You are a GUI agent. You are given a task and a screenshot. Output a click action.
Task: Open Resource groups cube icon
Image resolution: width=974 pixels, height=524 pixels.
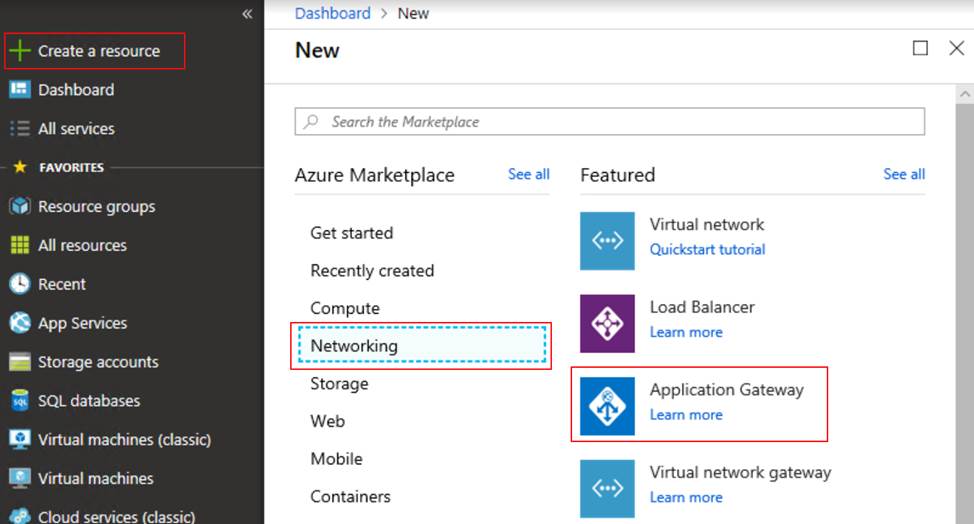click(x=20, y=206)
